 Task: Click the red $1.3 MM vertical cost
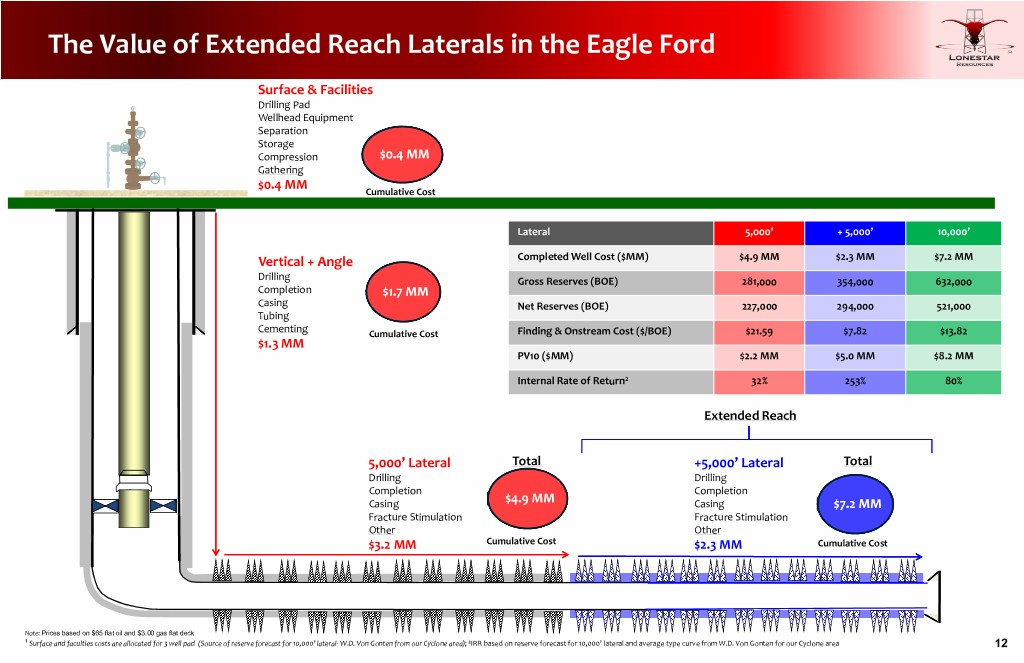(x=281, y=344)
